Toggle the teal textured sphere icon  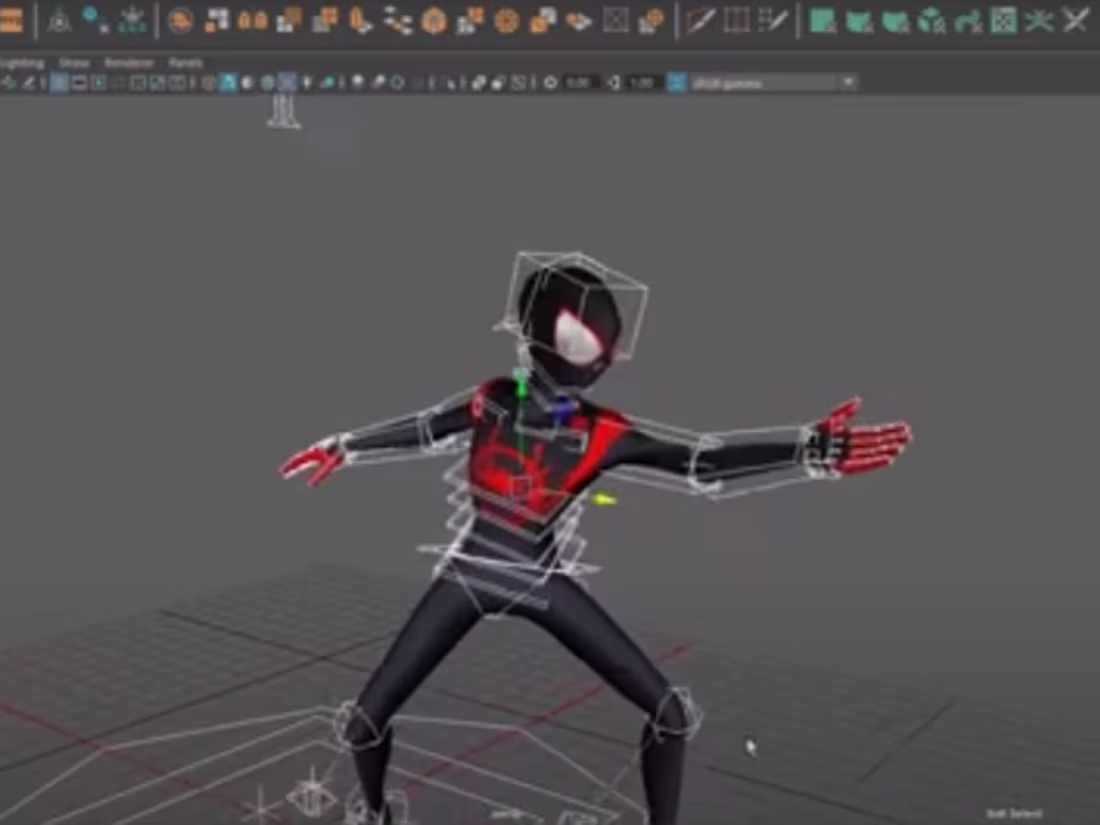[267, 83]
